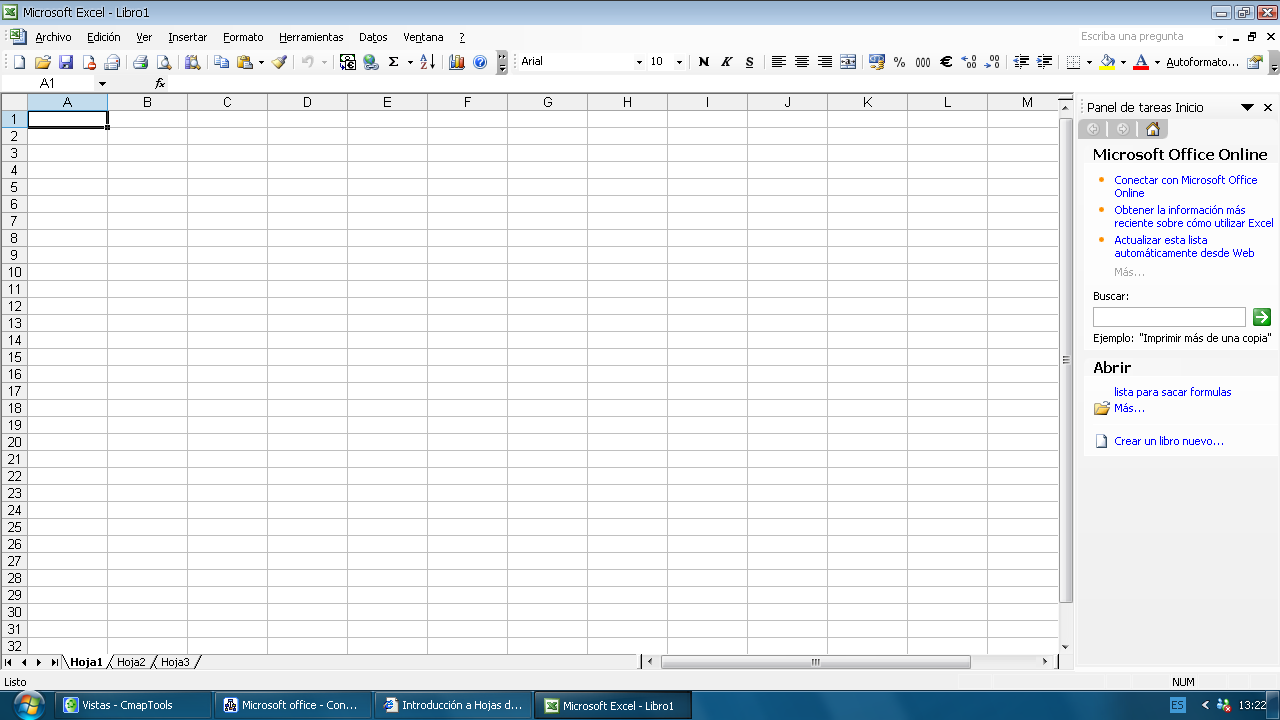Center cell text horizontally
Screen dimensions: 1280x720
[x=802, y=62]
